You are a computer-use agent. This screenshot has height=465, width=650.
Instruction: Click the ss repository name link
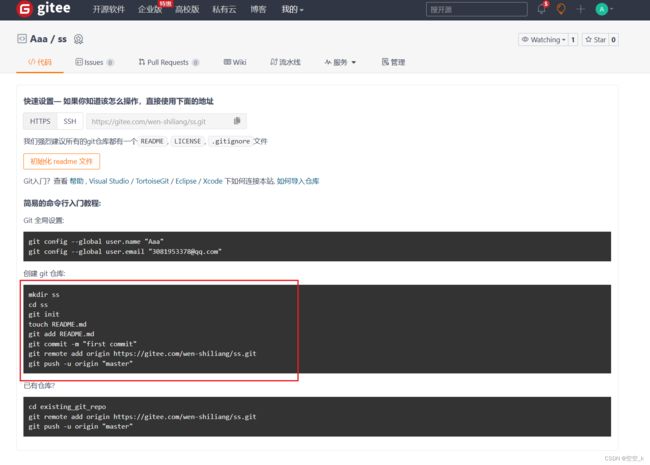(62, 39)
